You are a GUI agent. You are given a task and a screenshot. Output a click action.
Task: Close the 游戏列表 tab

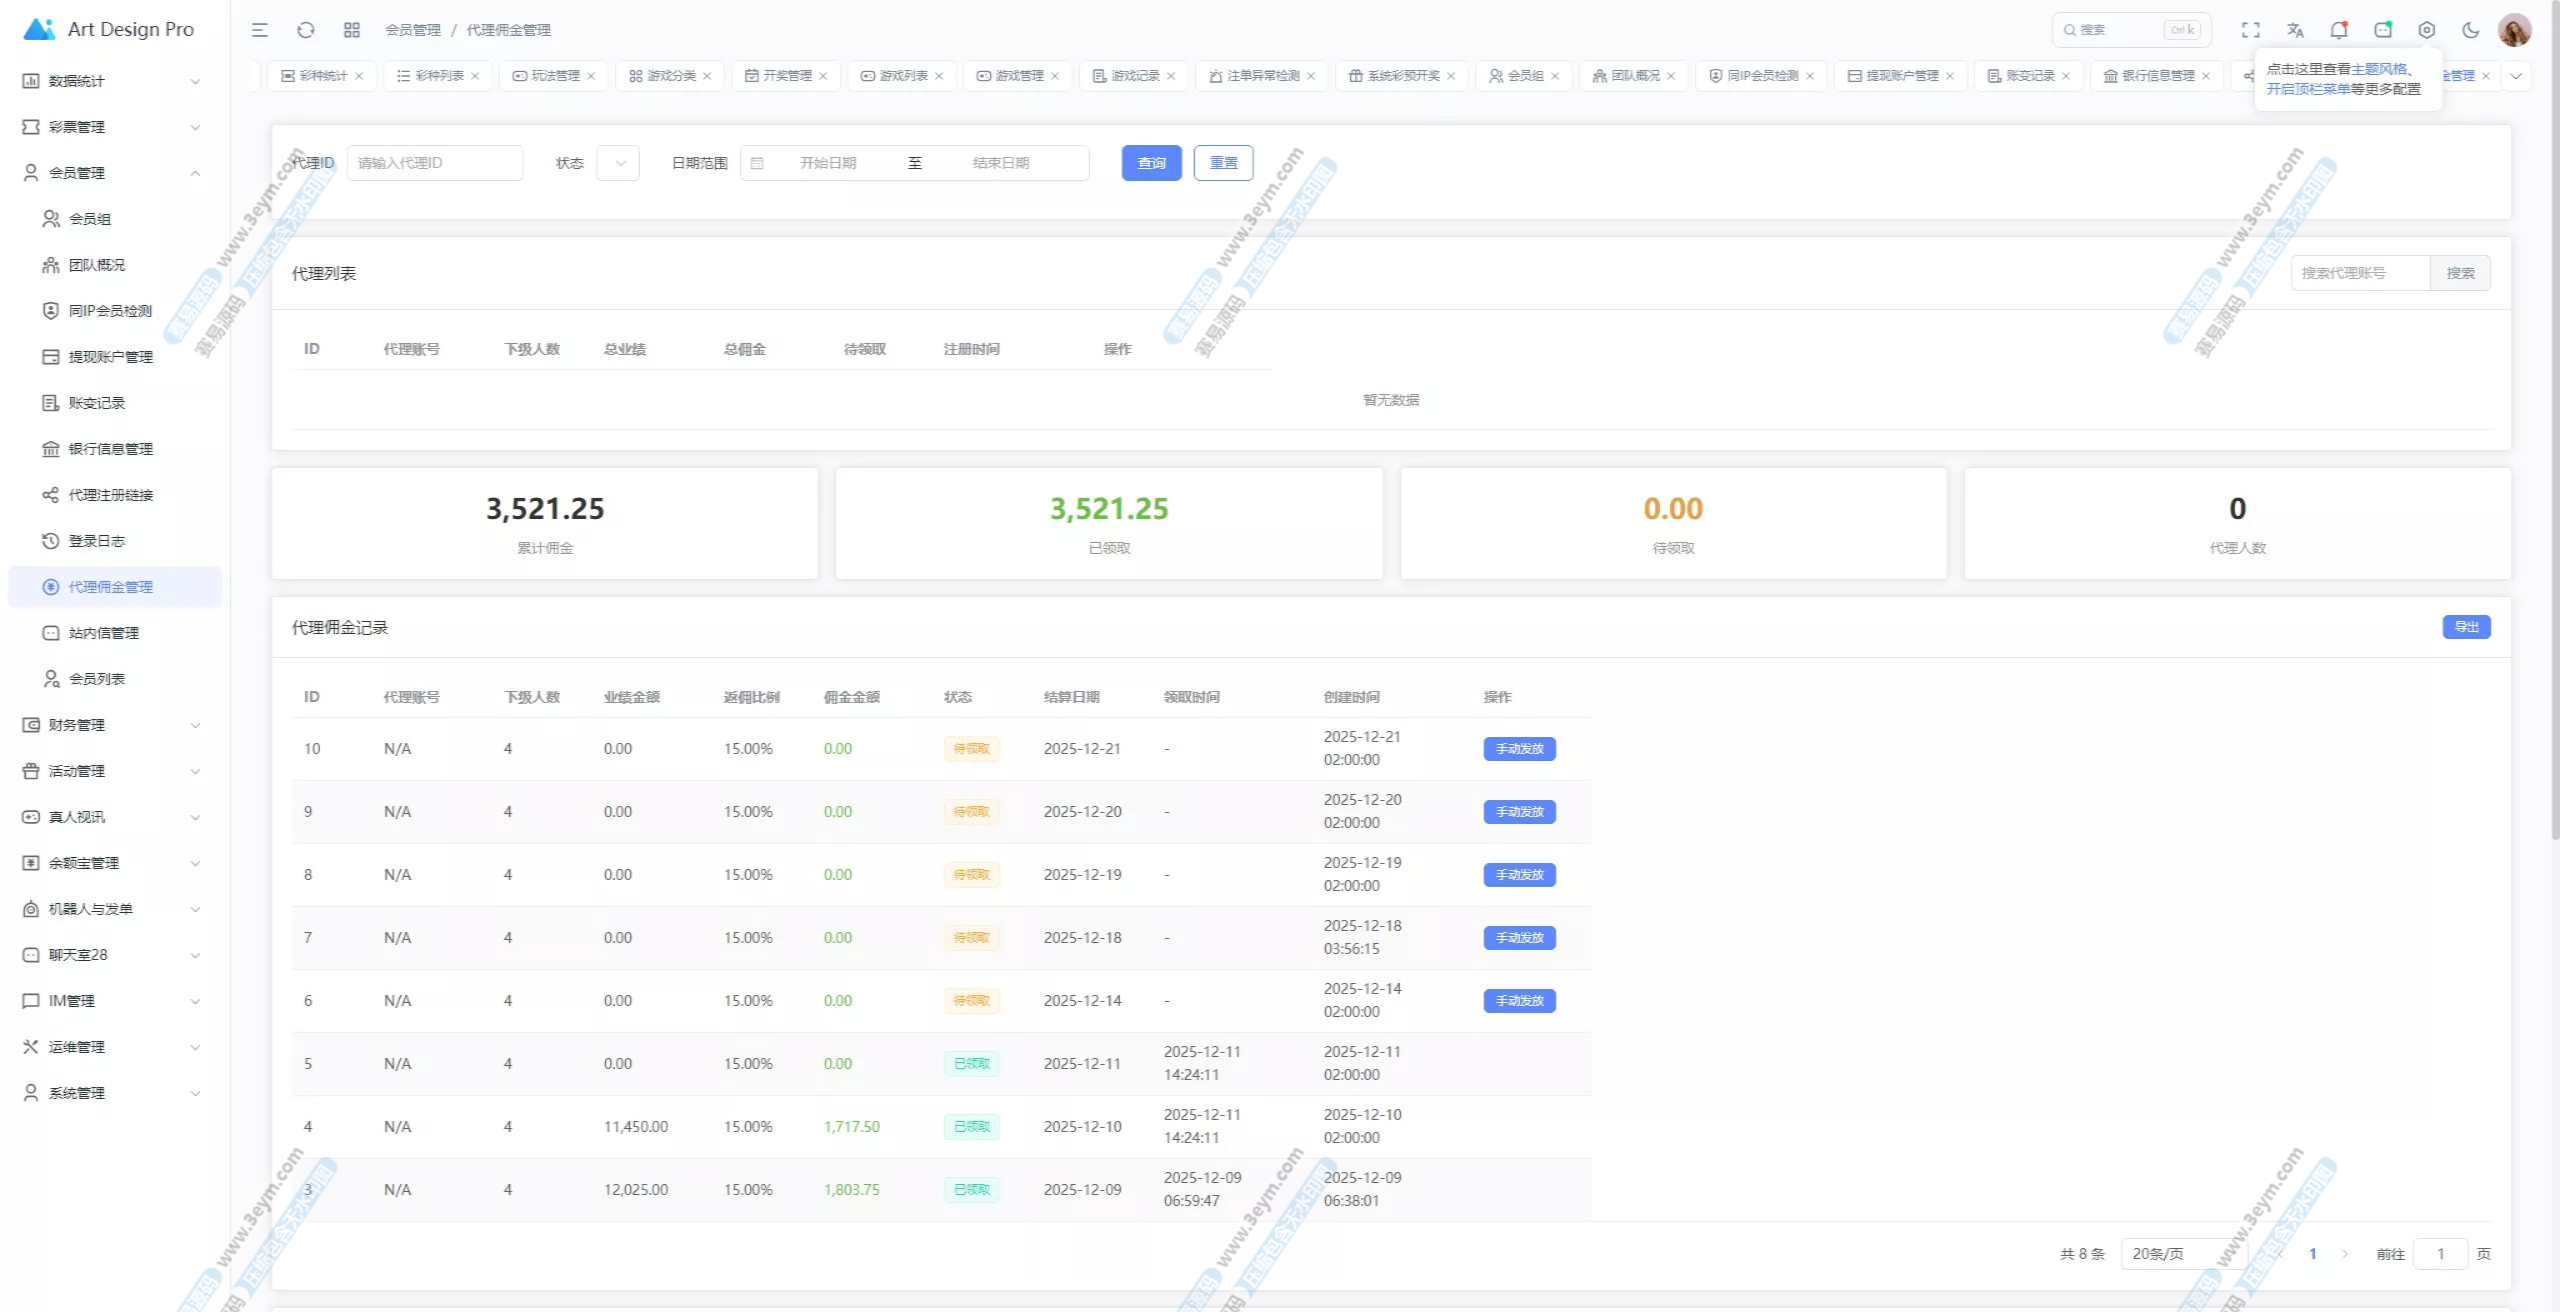tap(939, 76)
